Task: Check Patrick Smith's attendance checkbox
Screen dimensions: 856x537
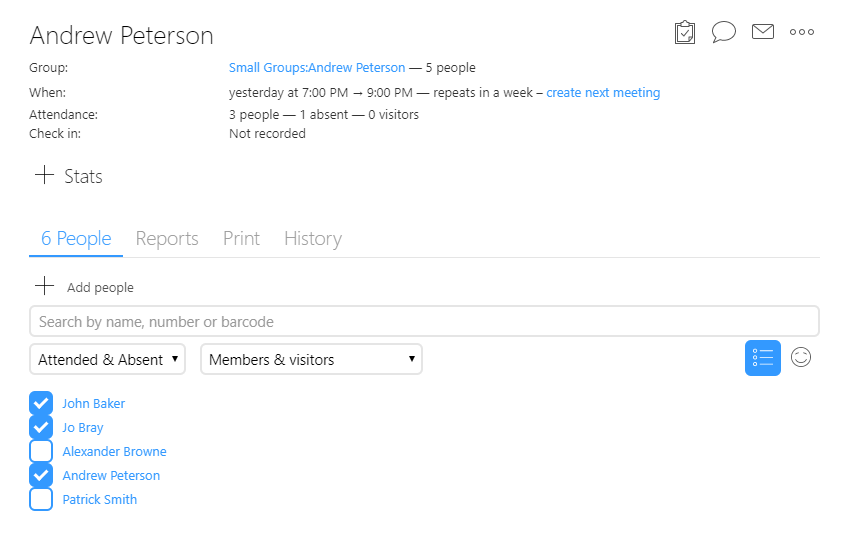Action: point(41,499)
